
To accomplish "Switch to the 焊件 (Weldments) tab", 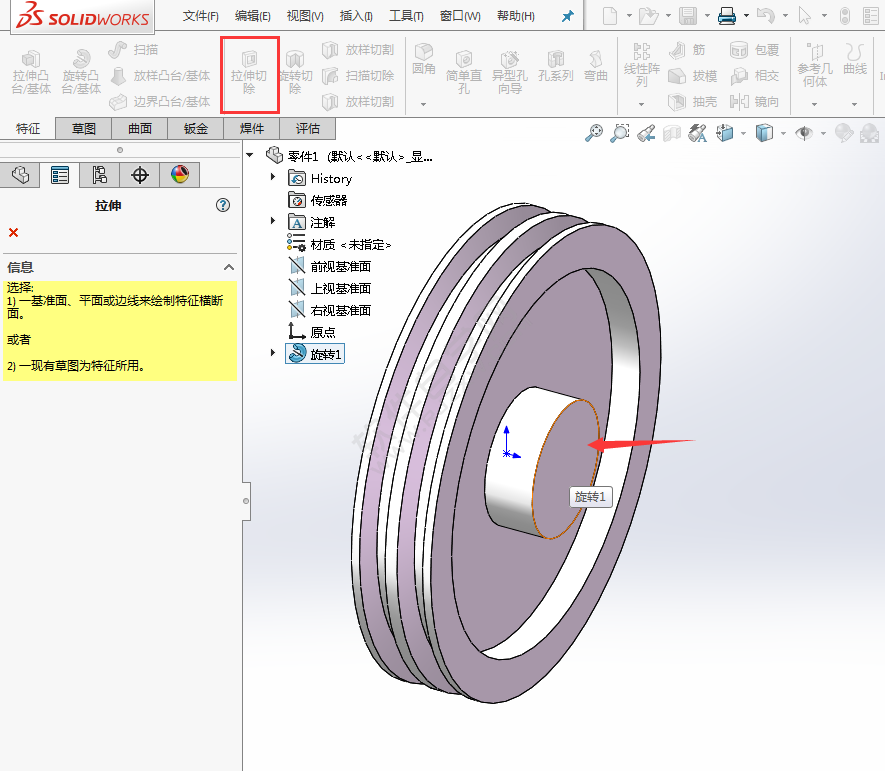I will (252, 129).
